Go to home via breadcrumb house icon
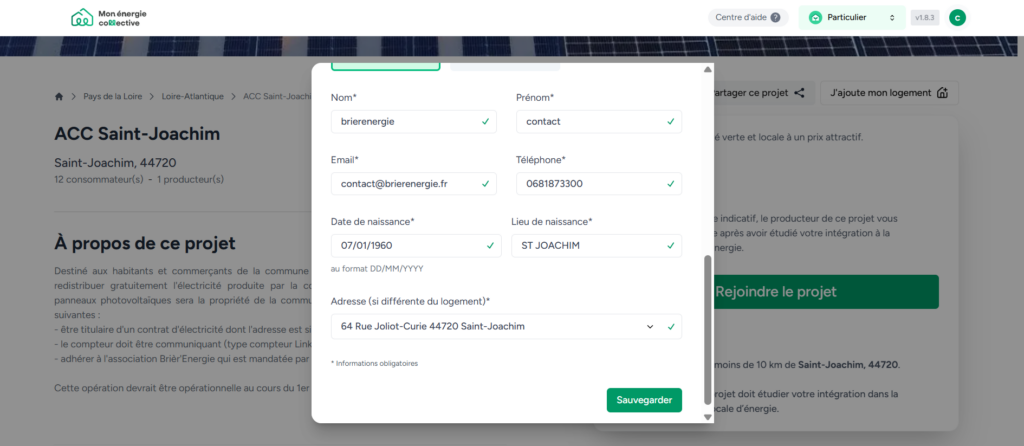This screenshot has height=446, width=1024. pyautogui.click(x=59, y=96)
